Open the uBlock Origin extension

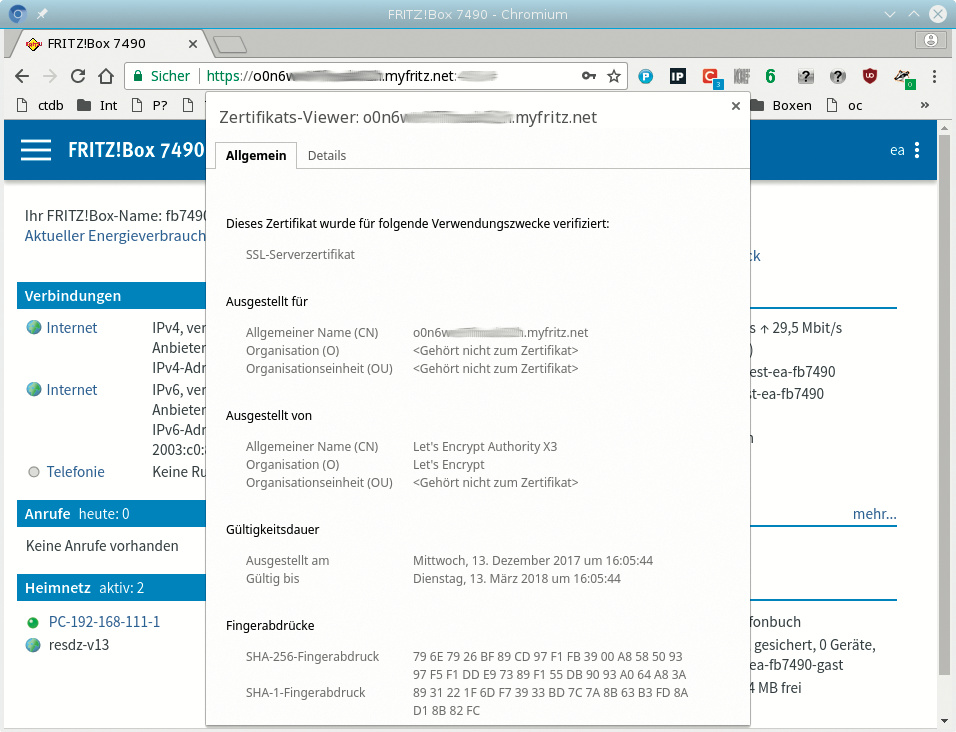coord(870,76)
